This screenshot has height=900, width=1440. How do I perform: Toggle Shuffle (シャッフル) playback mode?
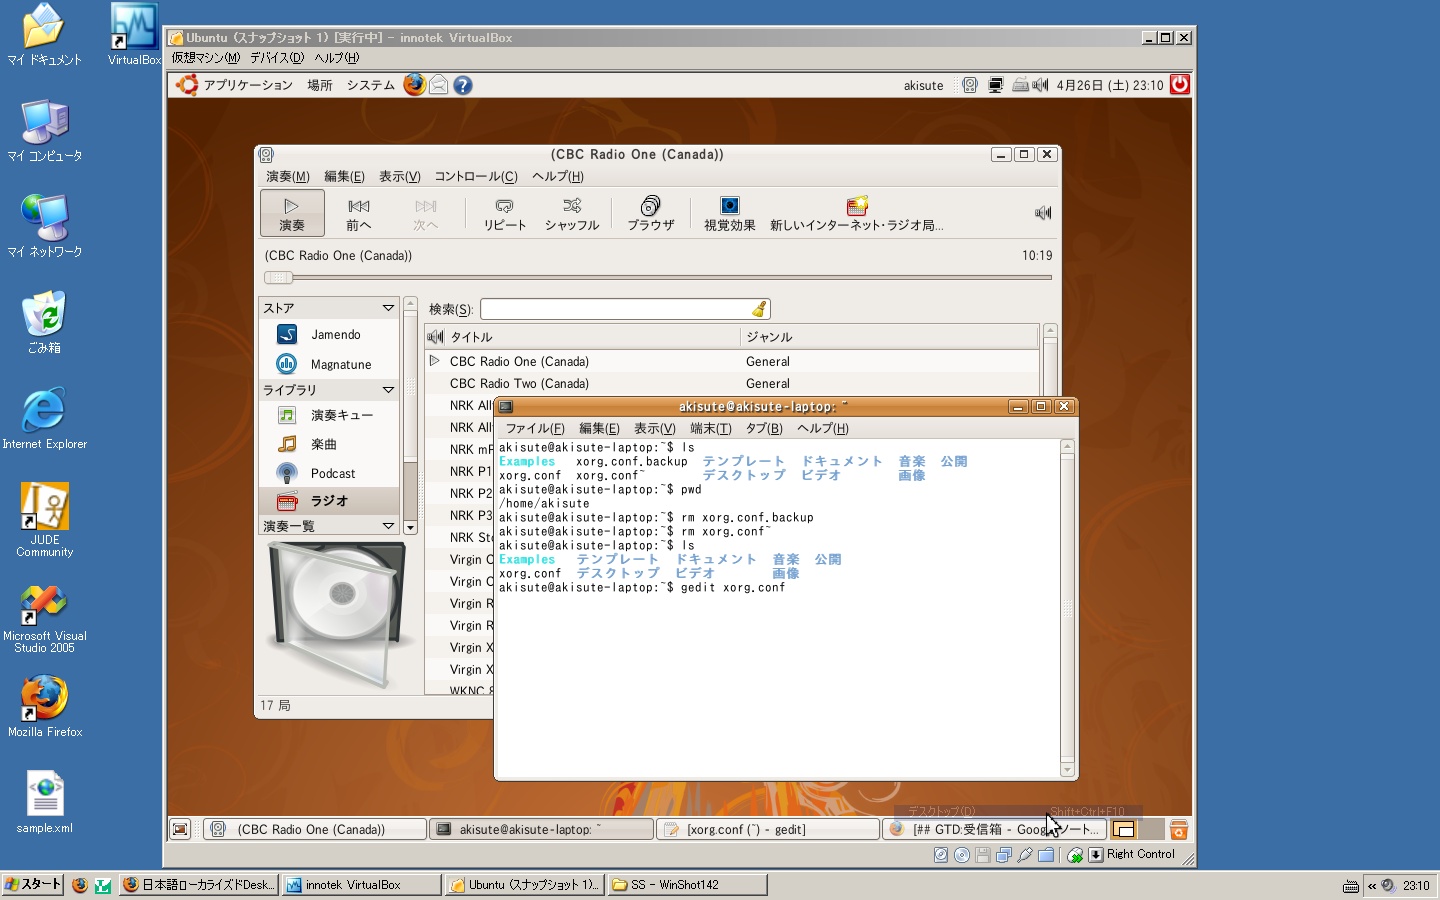coord(572,213)
